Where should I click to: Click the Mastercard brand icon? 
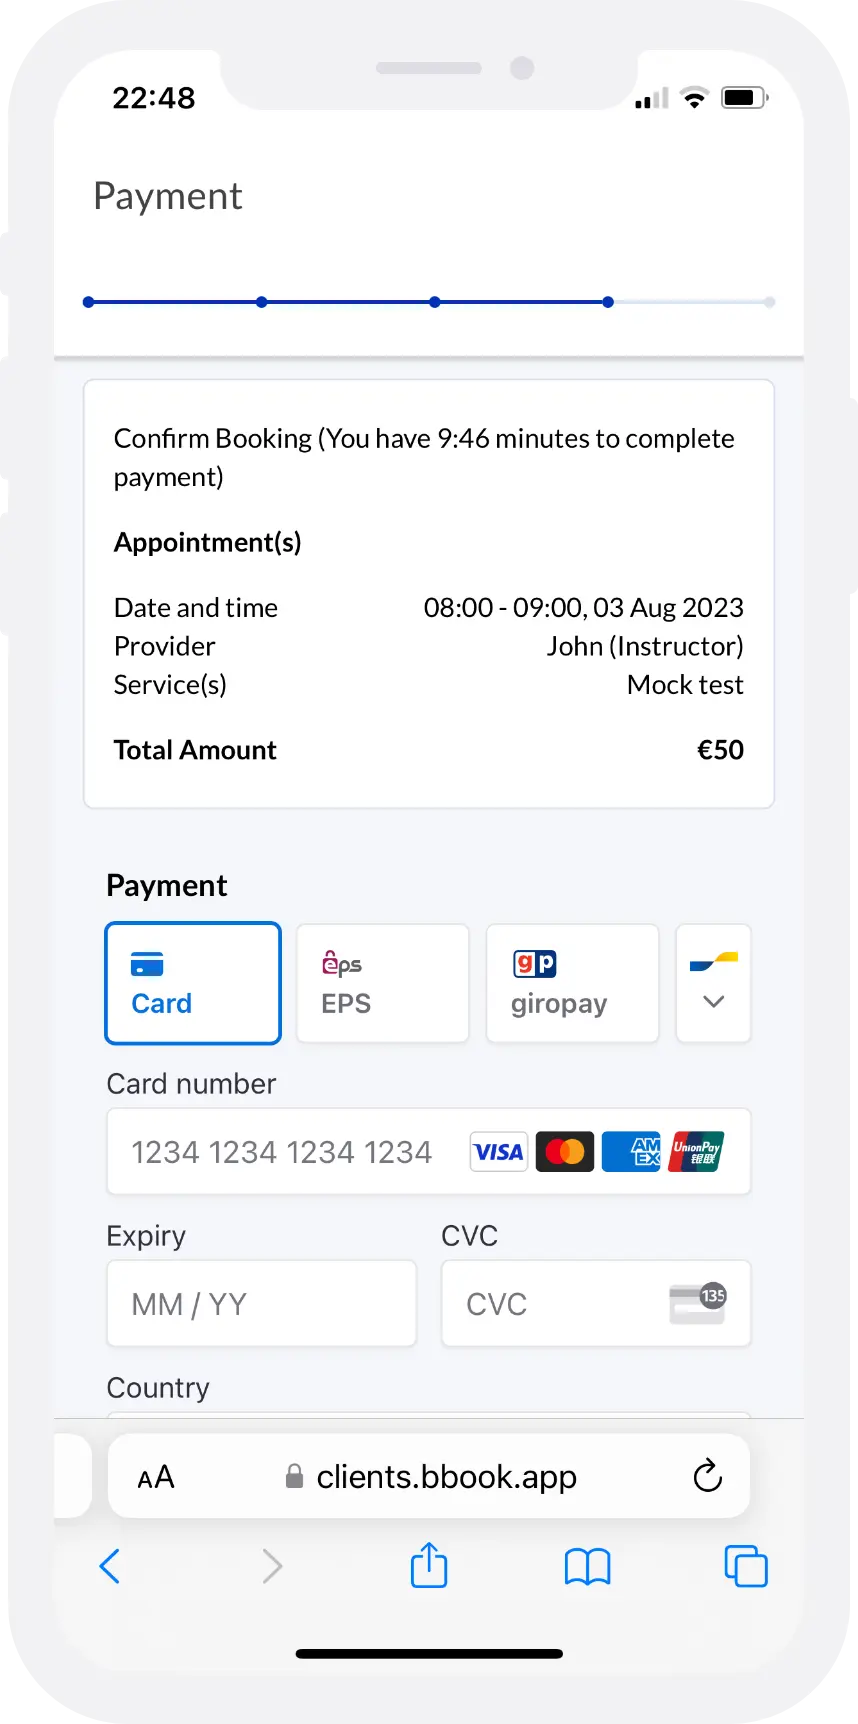[x=564, y=1152]
